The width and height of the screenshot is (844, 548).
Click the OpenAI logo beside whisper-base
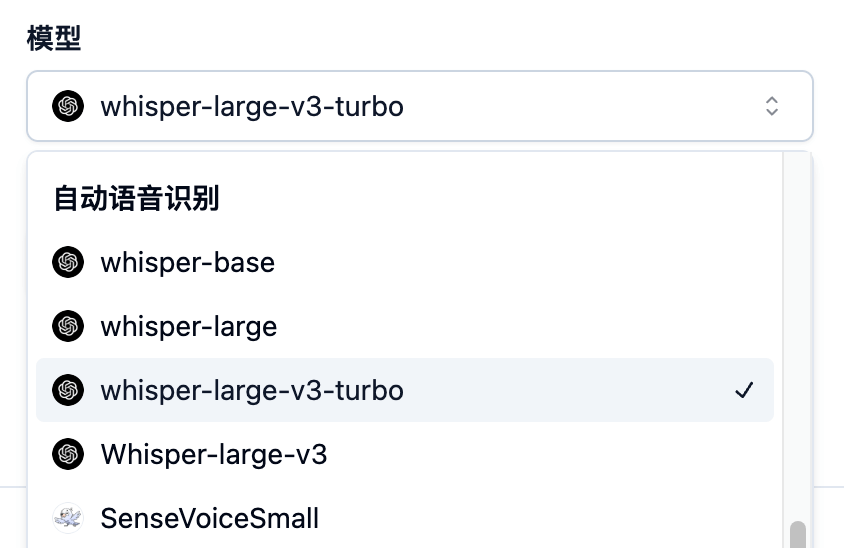point(68,263)
